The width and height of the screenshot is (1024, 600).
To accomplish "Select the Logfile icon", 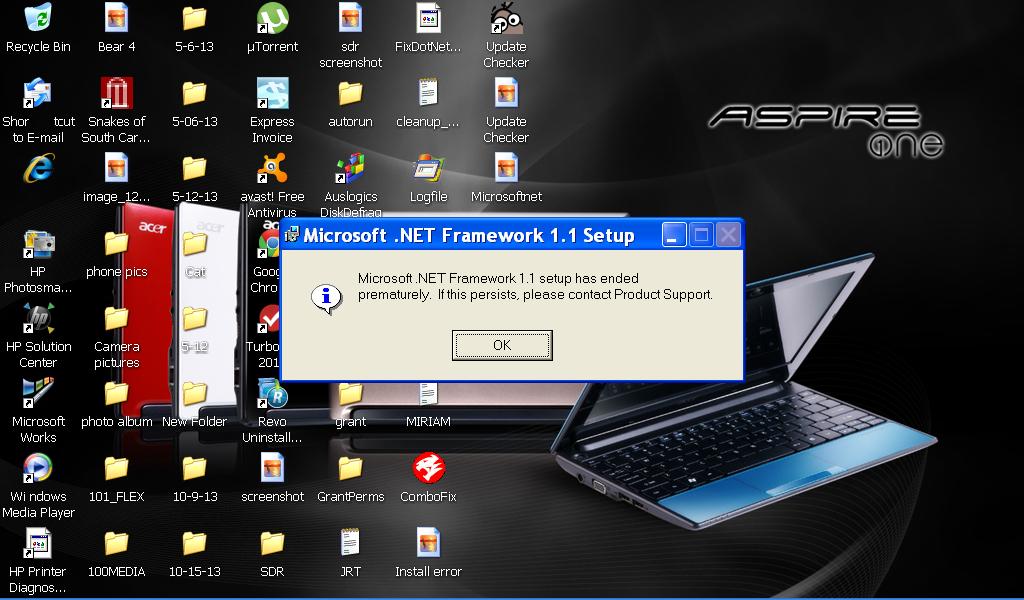I will [x=428, y=168].
